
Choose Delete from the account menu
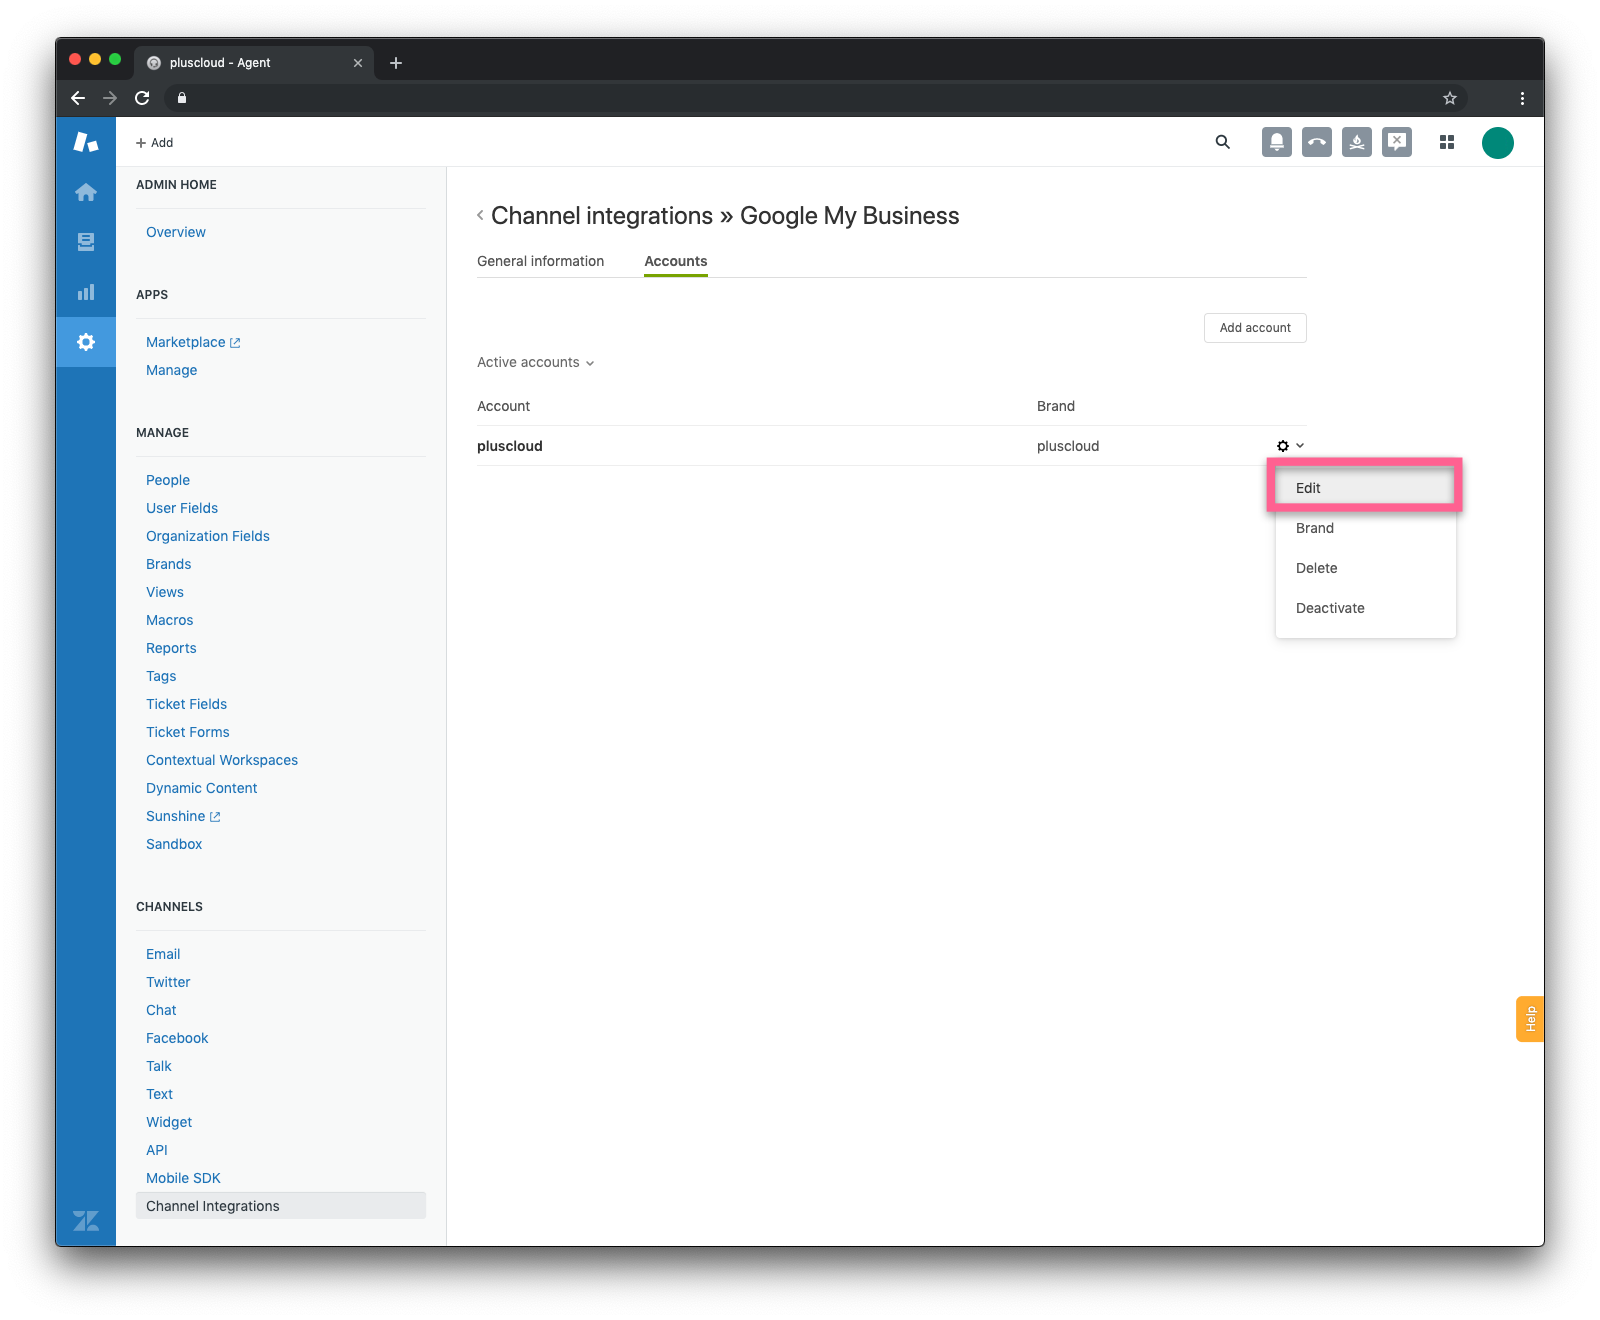1365,568
